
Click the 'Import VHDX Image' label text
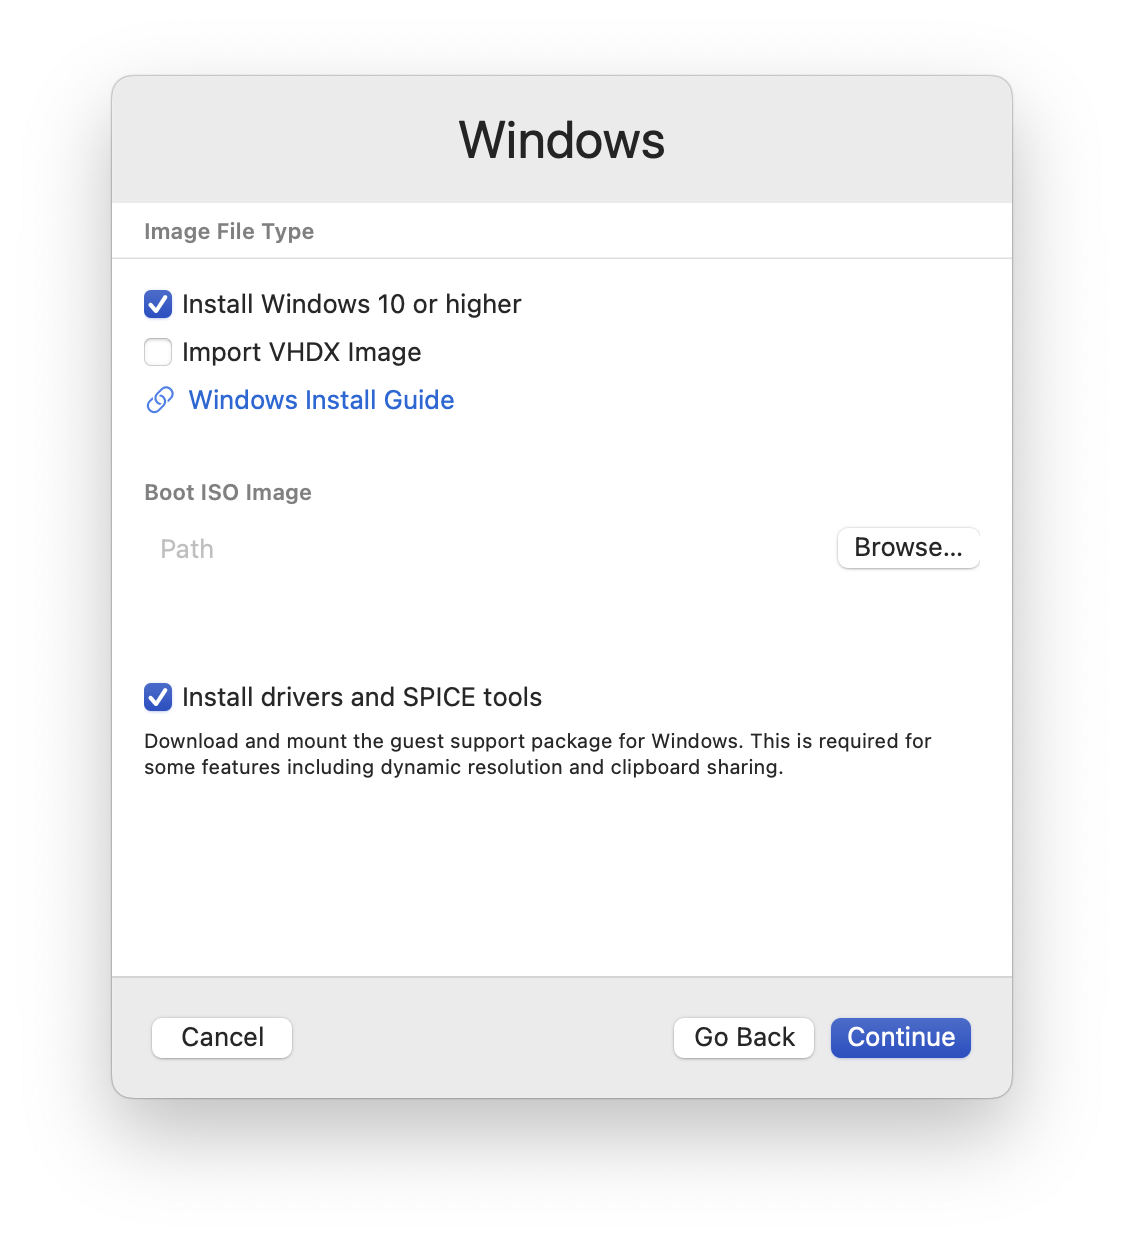(302, 352)
